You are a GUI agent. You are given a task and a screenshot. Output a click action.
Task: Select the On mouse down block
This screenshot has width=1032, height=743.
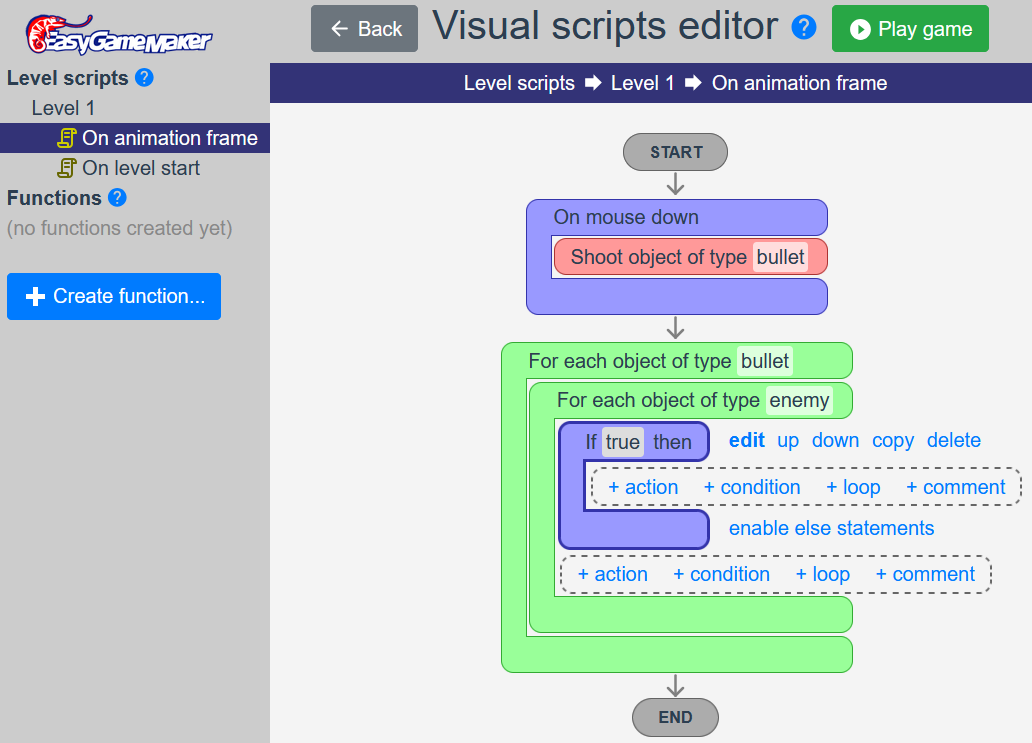coord(677,217)
